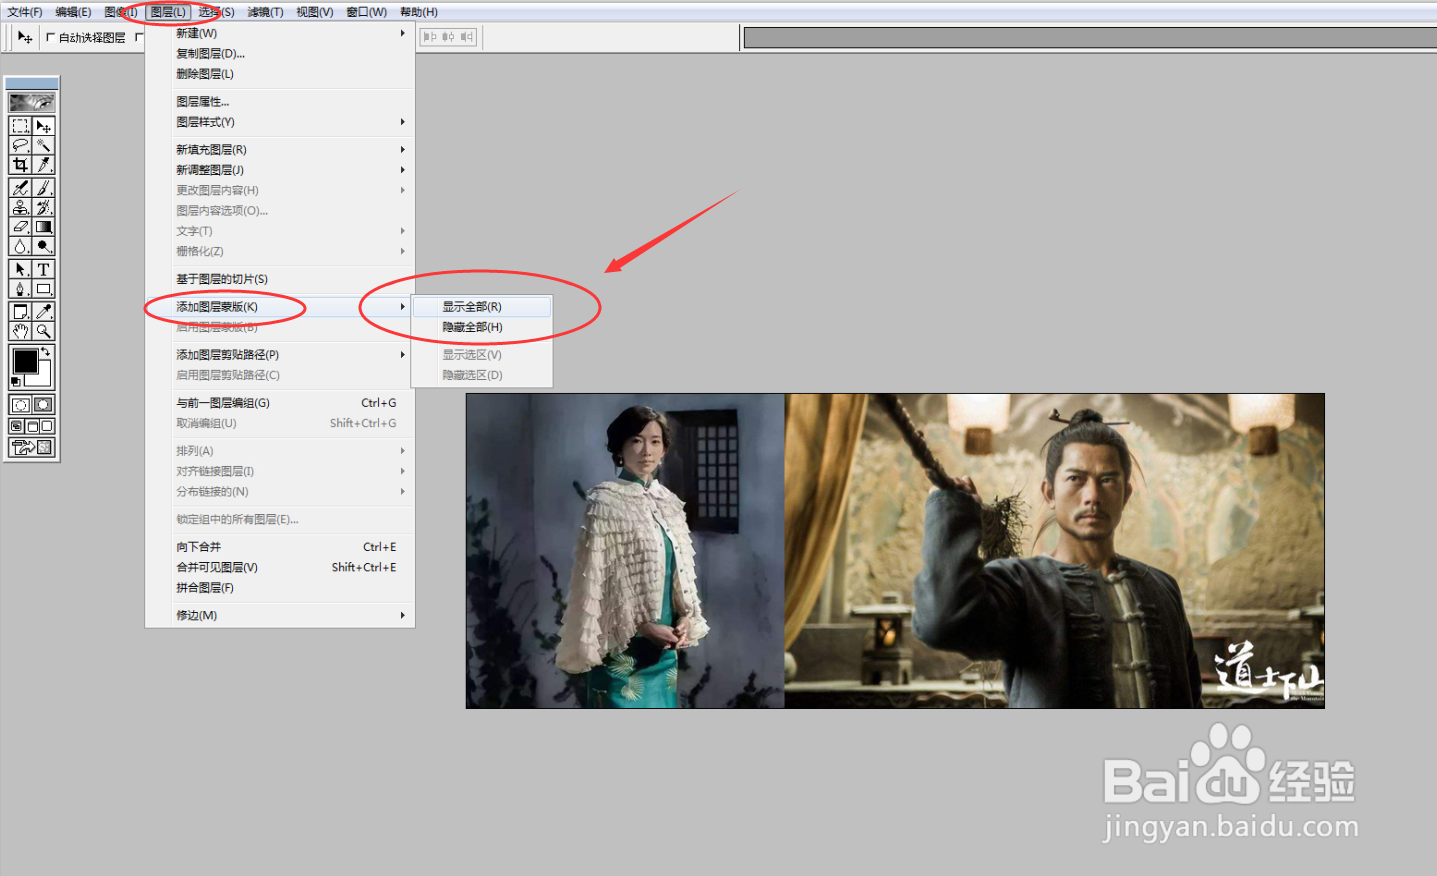
Task: Expand the 图层样式(Y) submenu arrow
Action: (x=402, y=122)
